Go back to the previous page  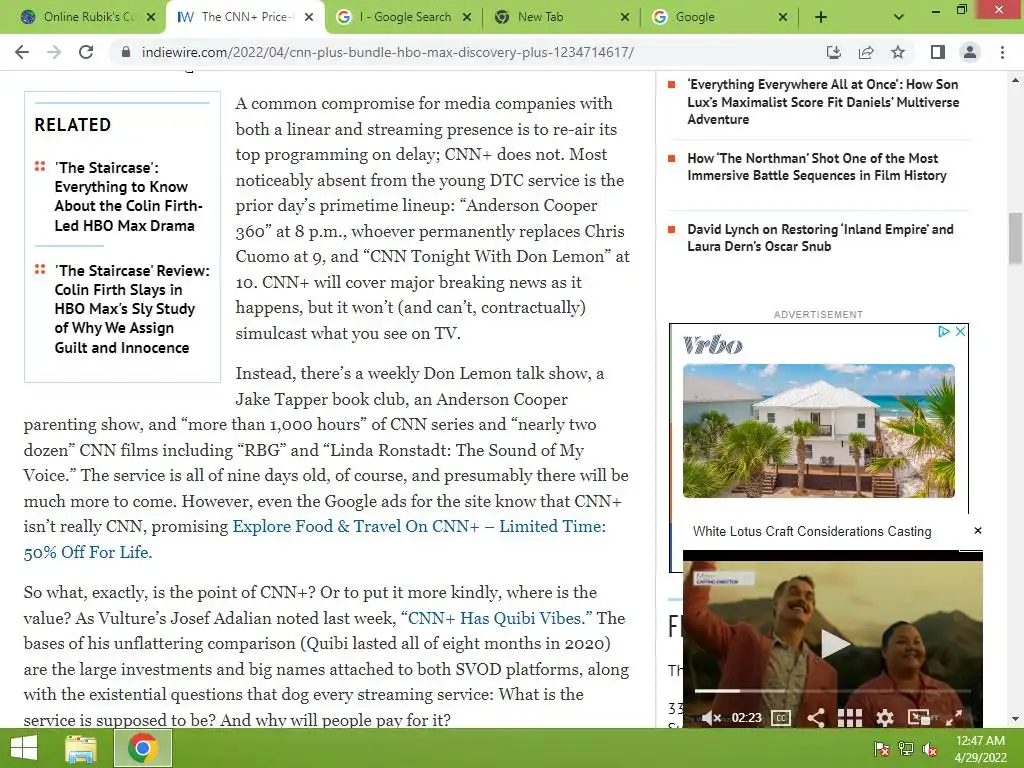[x=22, y=52]
